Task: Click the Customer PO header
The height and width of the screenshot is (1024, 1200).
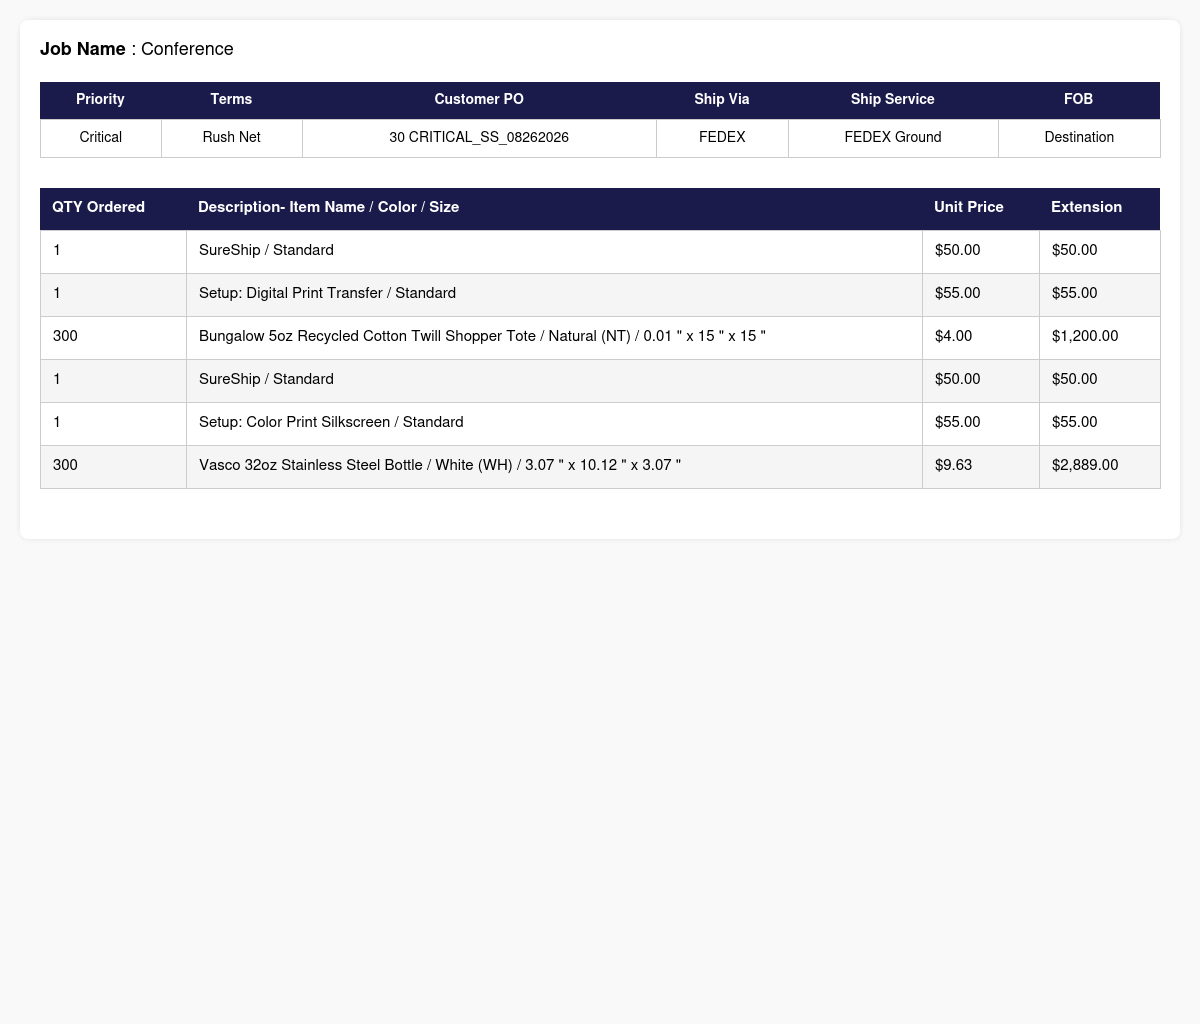Action: click(x=479, y=100)
